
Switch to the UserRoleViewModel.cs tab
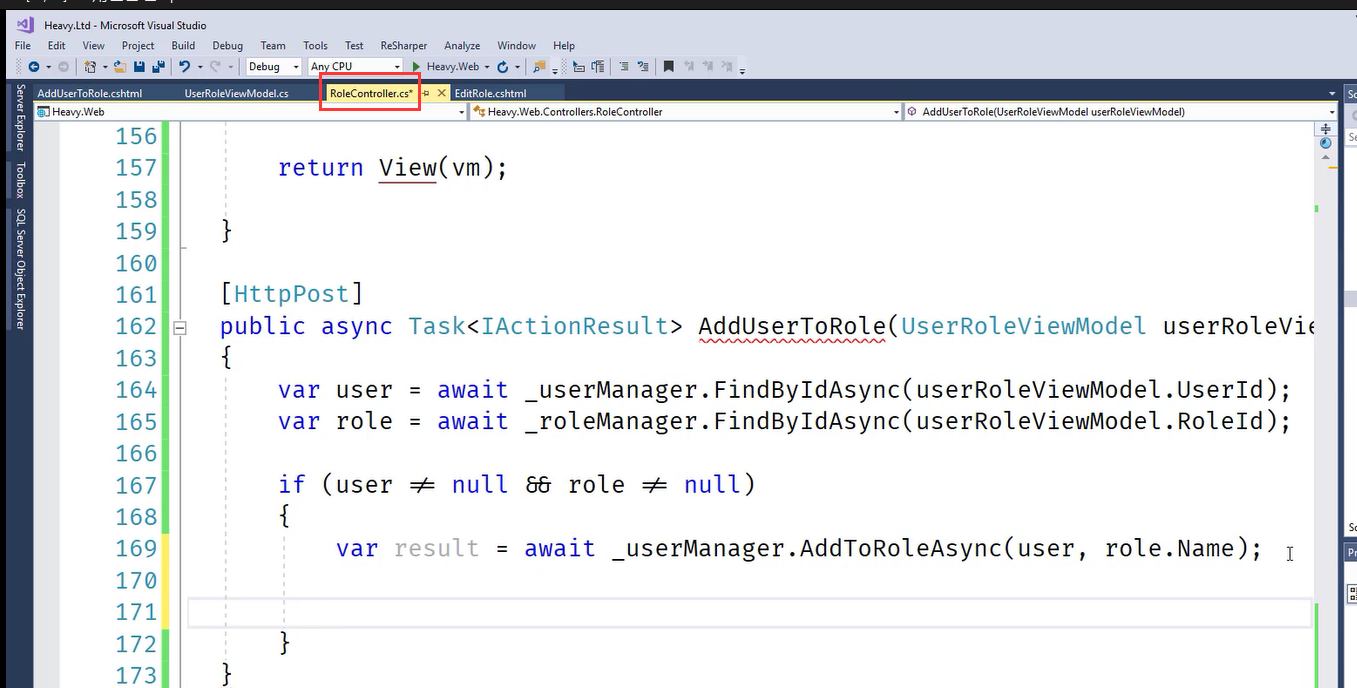236,93
